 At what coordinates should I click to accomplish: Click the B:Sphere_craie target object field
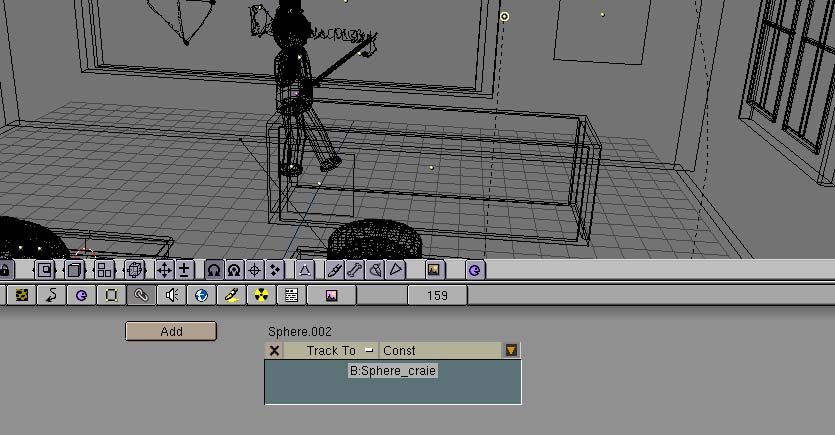click(x=392, y=370)
